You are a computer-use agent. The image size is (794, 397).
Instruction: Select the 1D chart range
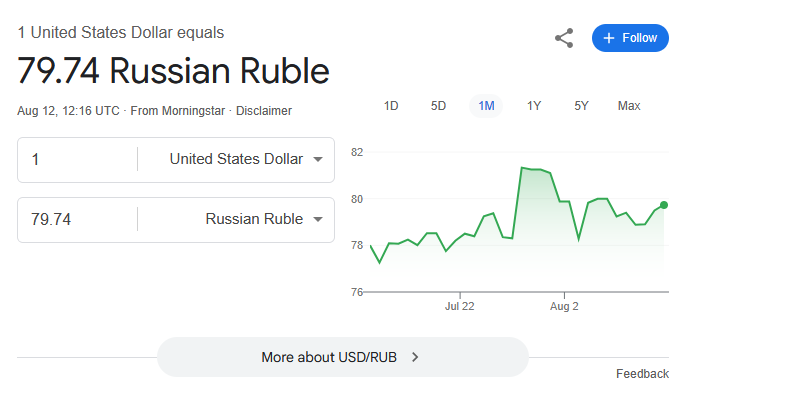click(x=391, y=106)
